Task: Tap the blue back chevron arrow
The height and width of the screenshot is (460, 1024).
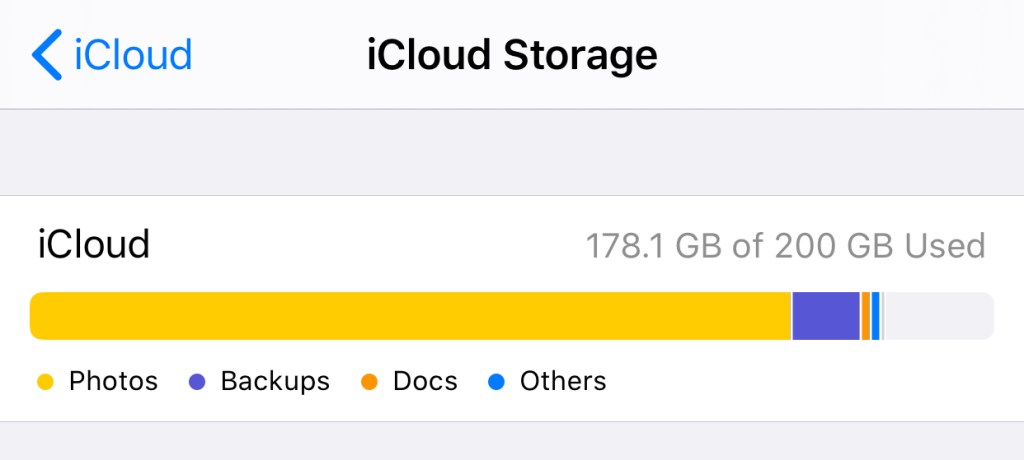Action: click(46, 54)
